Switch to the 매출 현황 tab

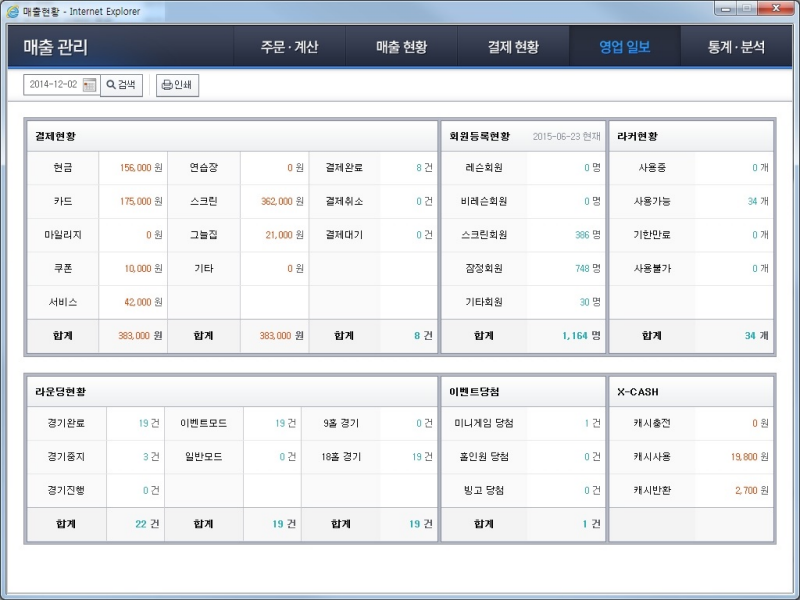(x=401, y=46)
